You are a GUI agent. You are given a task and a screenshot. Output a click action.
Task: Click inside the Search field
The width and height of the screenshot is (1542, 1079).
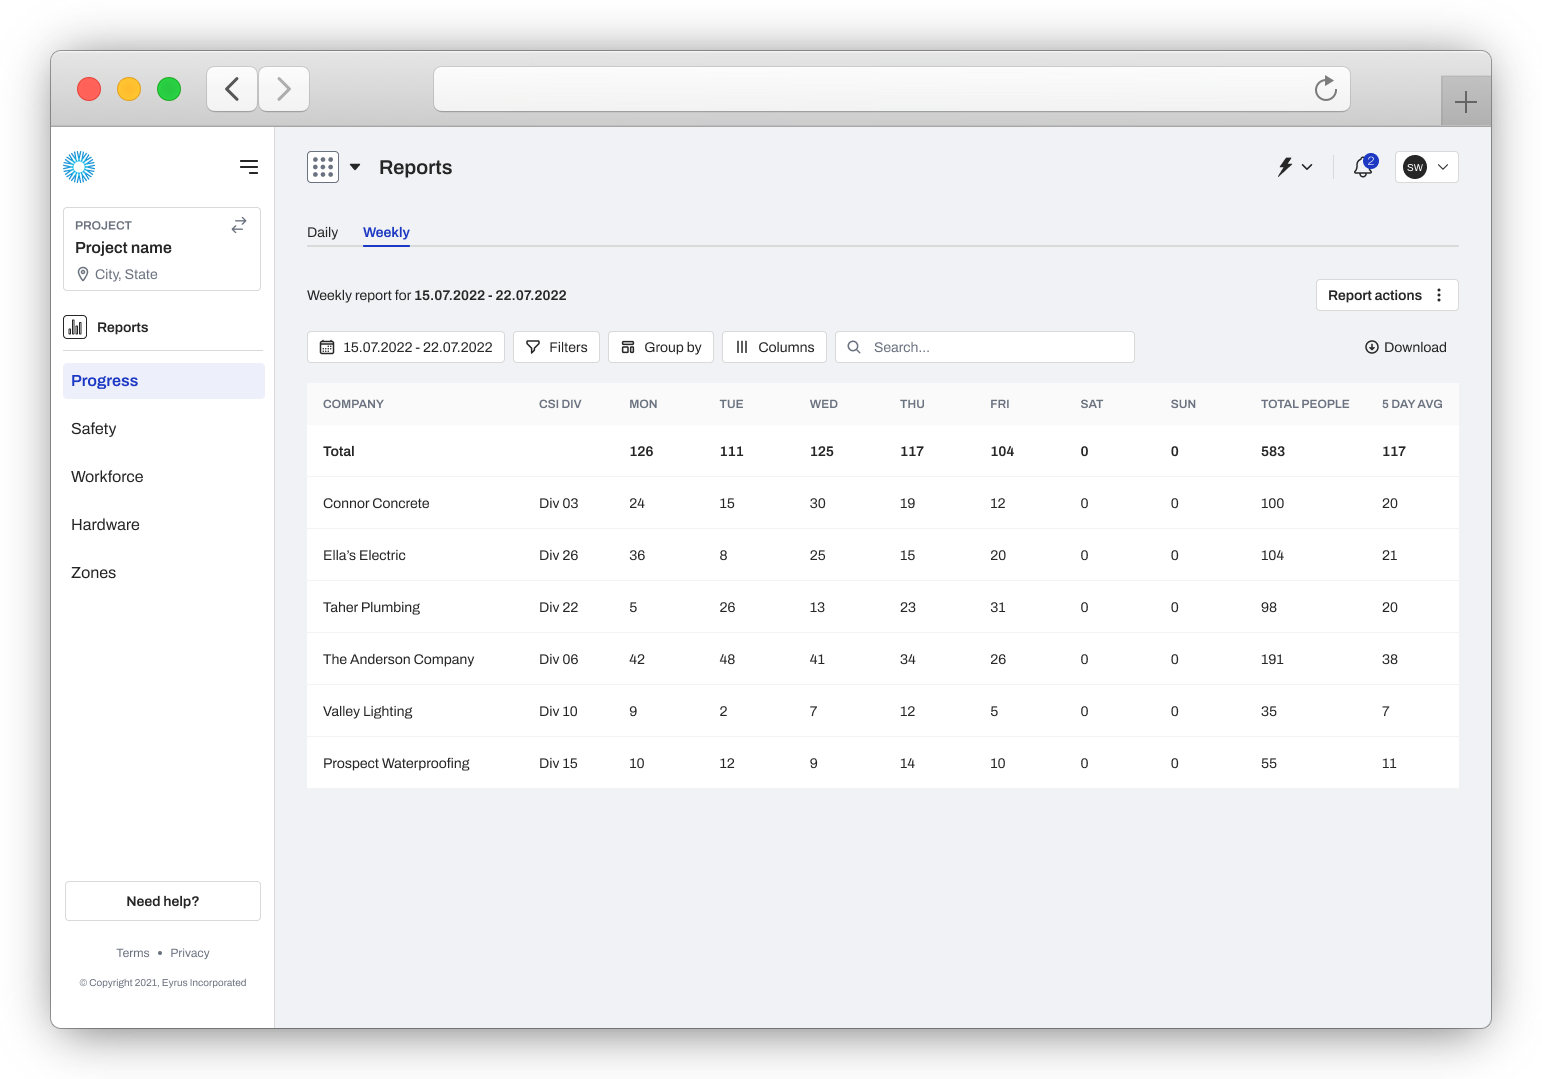click(984, 347)
